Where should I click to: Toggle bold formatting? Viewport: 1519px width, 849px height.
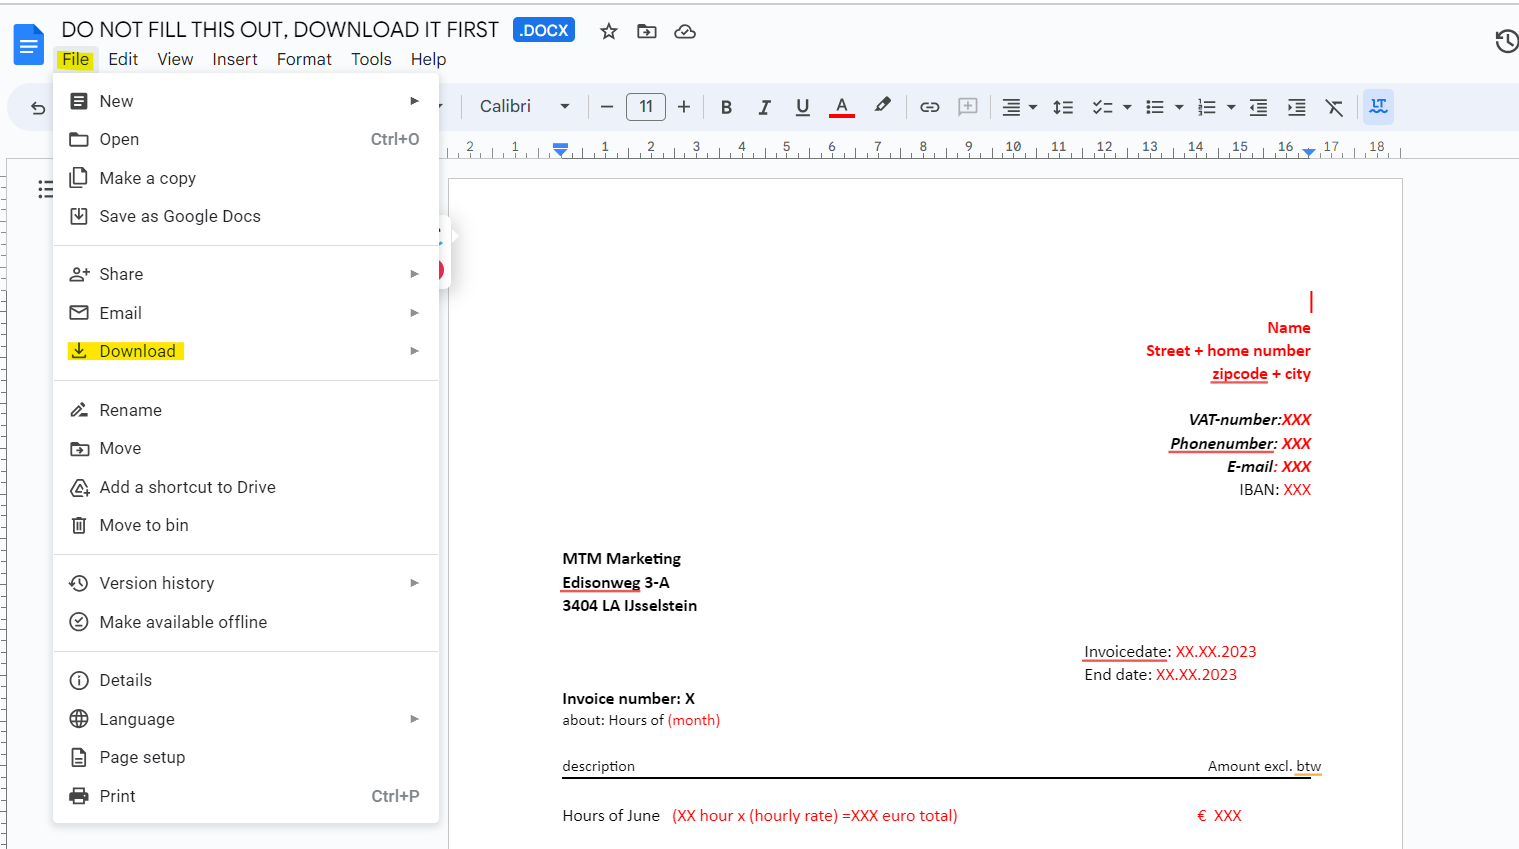click(726, 107)
